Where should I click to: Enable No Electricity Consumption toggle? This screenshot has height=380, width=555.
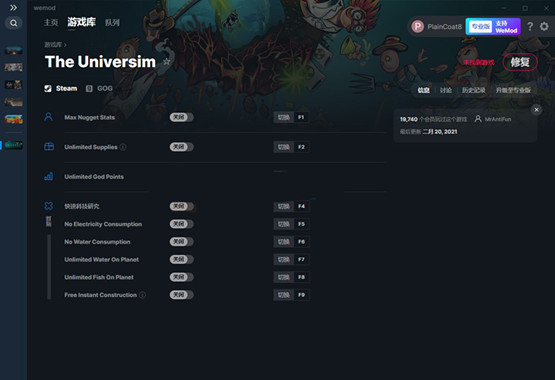[181, 224]
